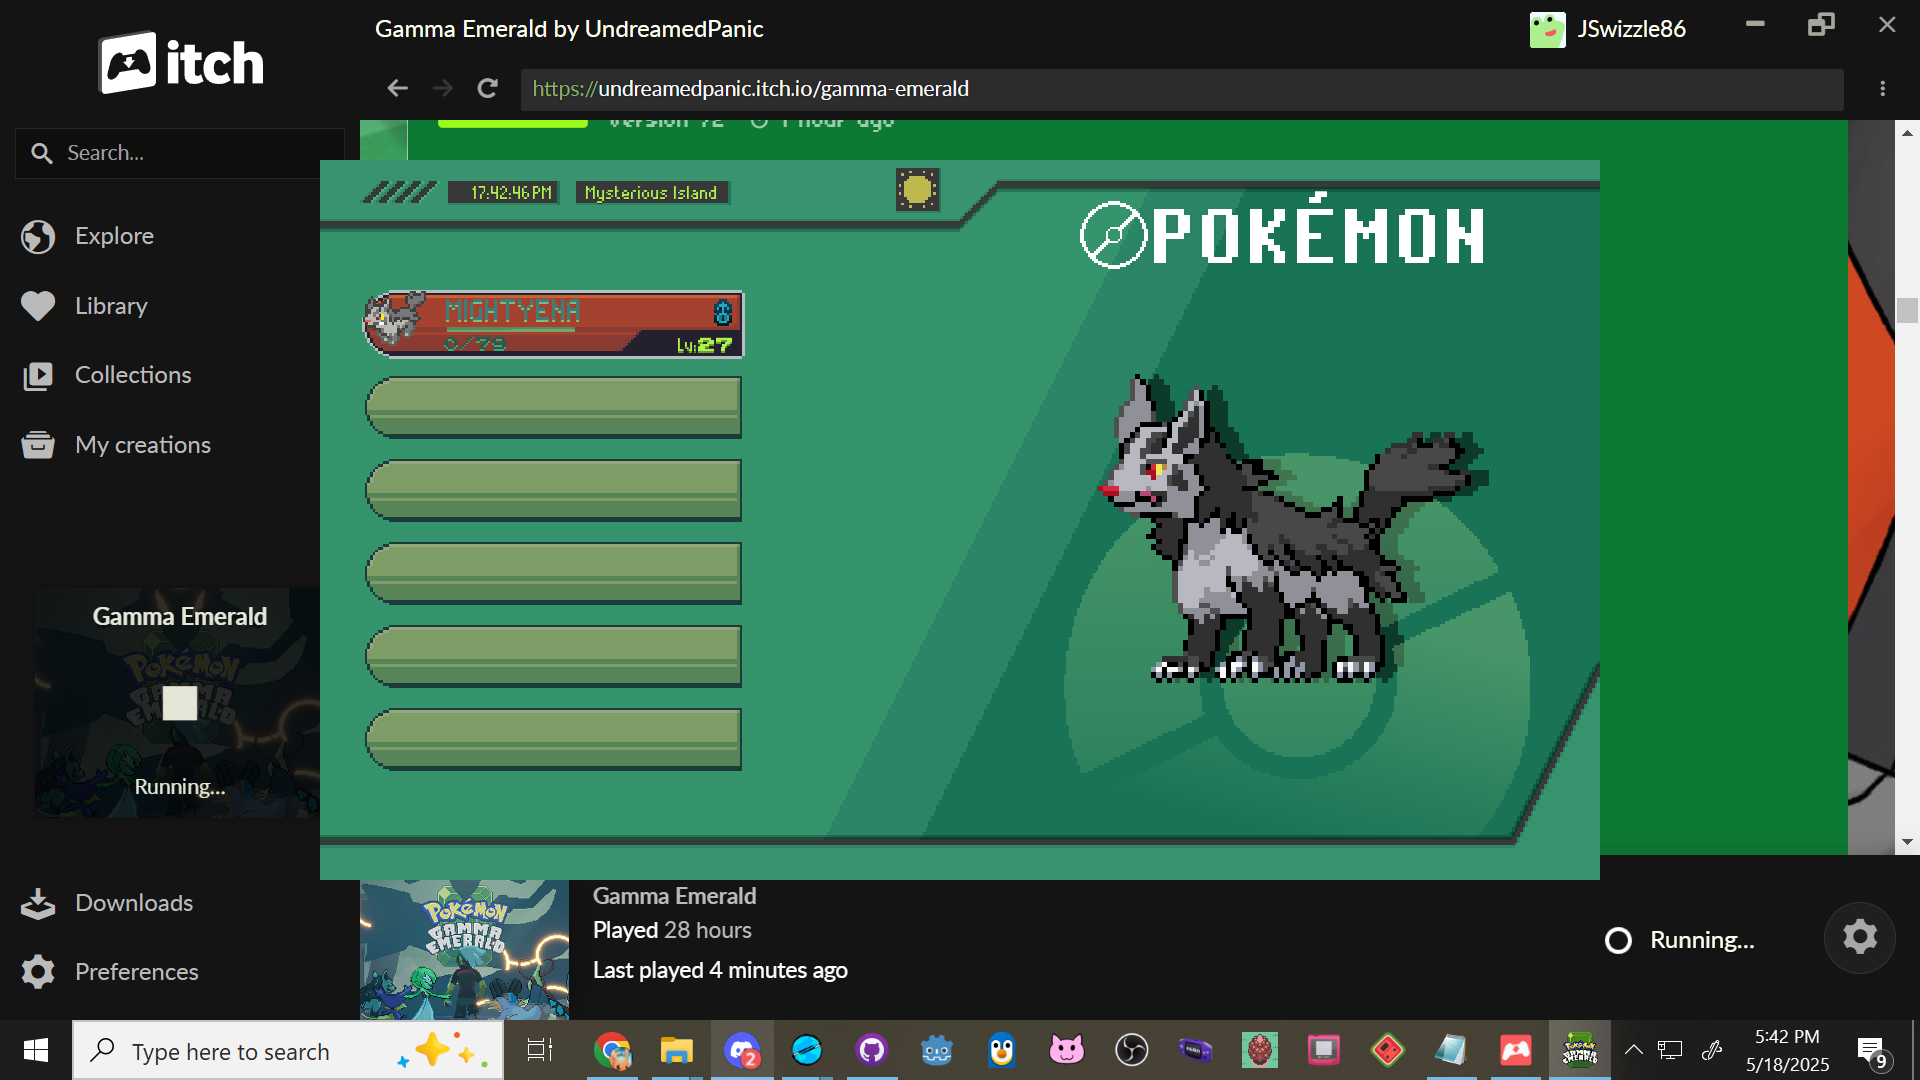
Task: Open the Gamma Emerald running tab in sidebar
Action: (x=178, y=703)
